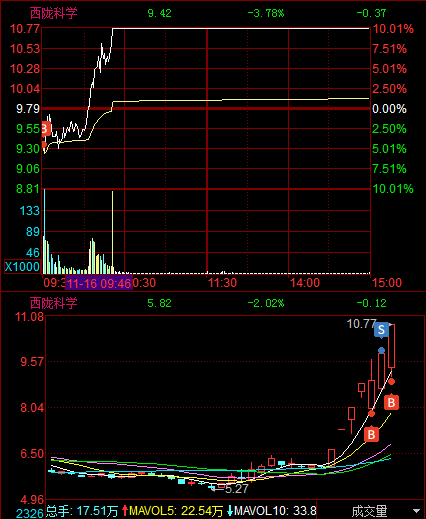
Task: Select the 成交里 indicator label
Action: [369, 511]
